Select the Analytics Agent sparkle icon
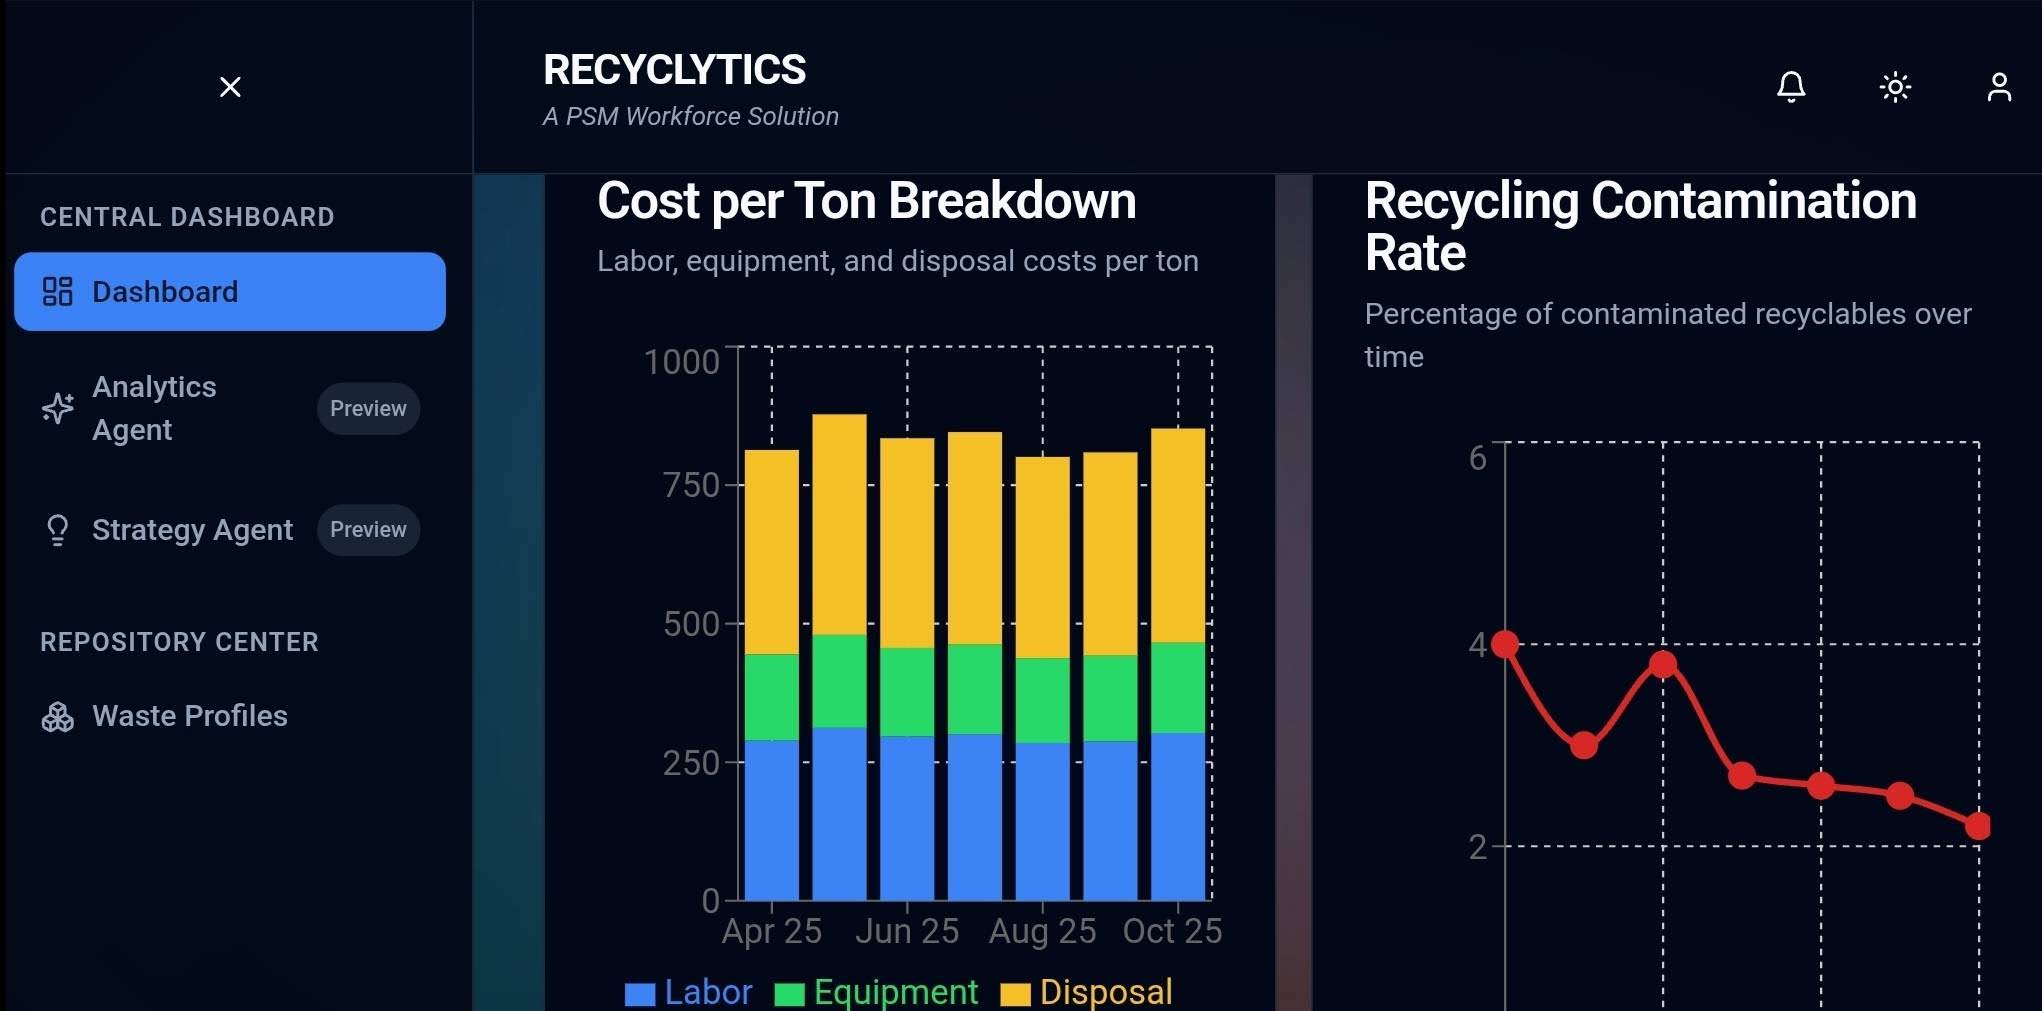 (57, 408)
